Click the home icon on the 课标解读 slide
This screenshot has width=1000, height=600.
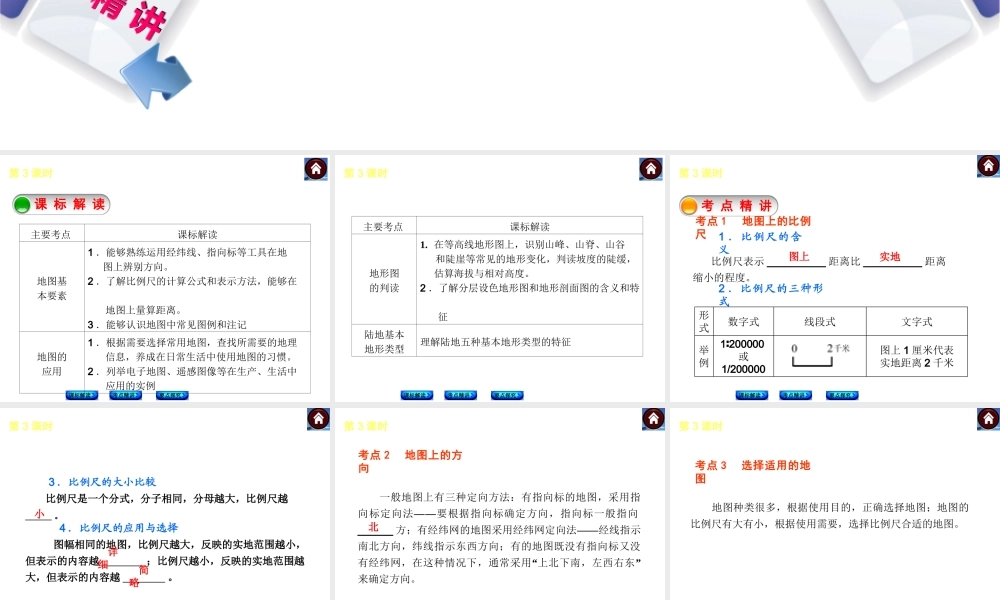(316, 168)
